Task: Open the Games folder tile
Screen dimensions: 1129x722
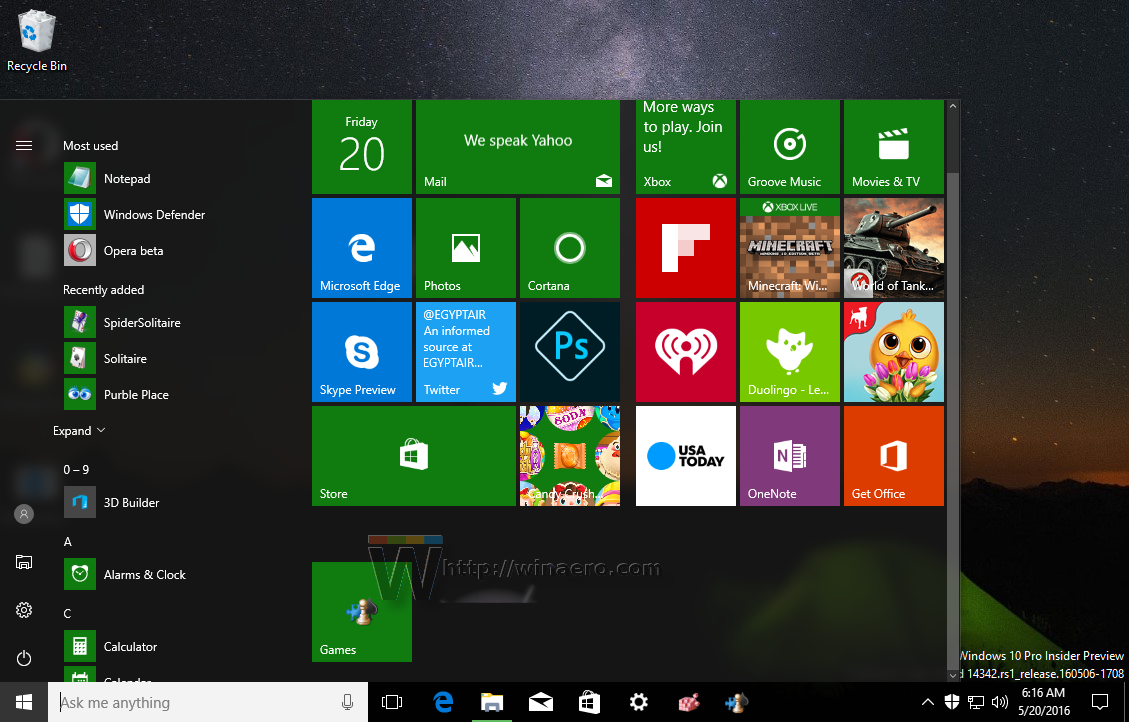Action: point(361,612)
